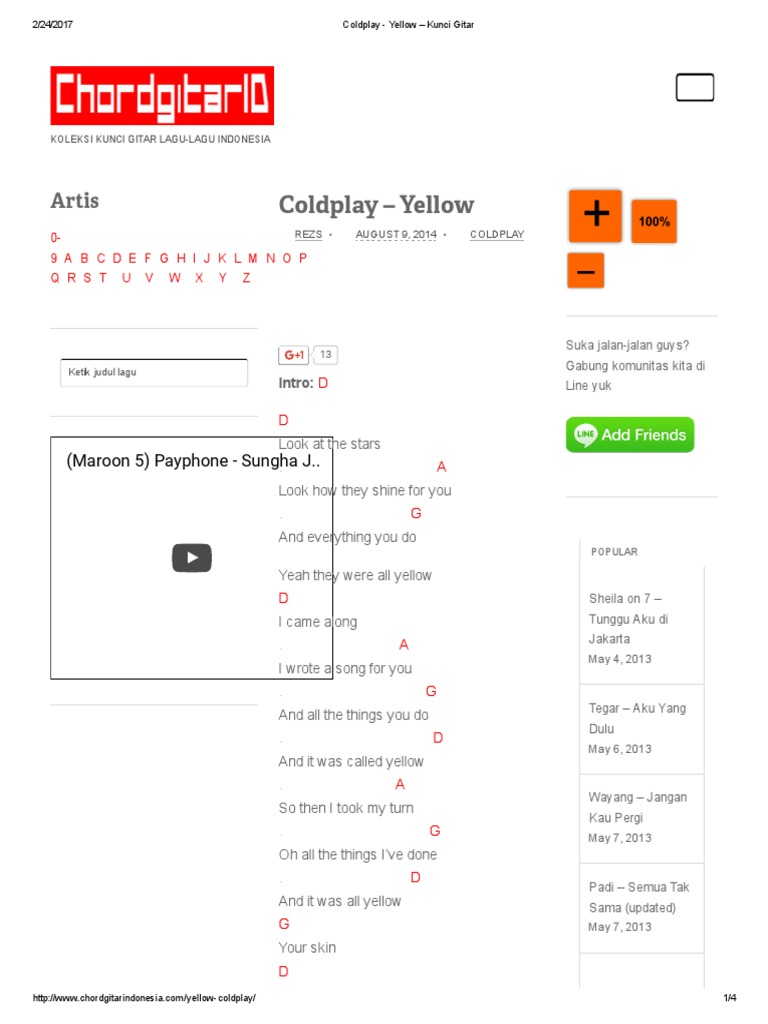Open the top-right menu box
Screen dimensions: 768x1024
[695, 88]
